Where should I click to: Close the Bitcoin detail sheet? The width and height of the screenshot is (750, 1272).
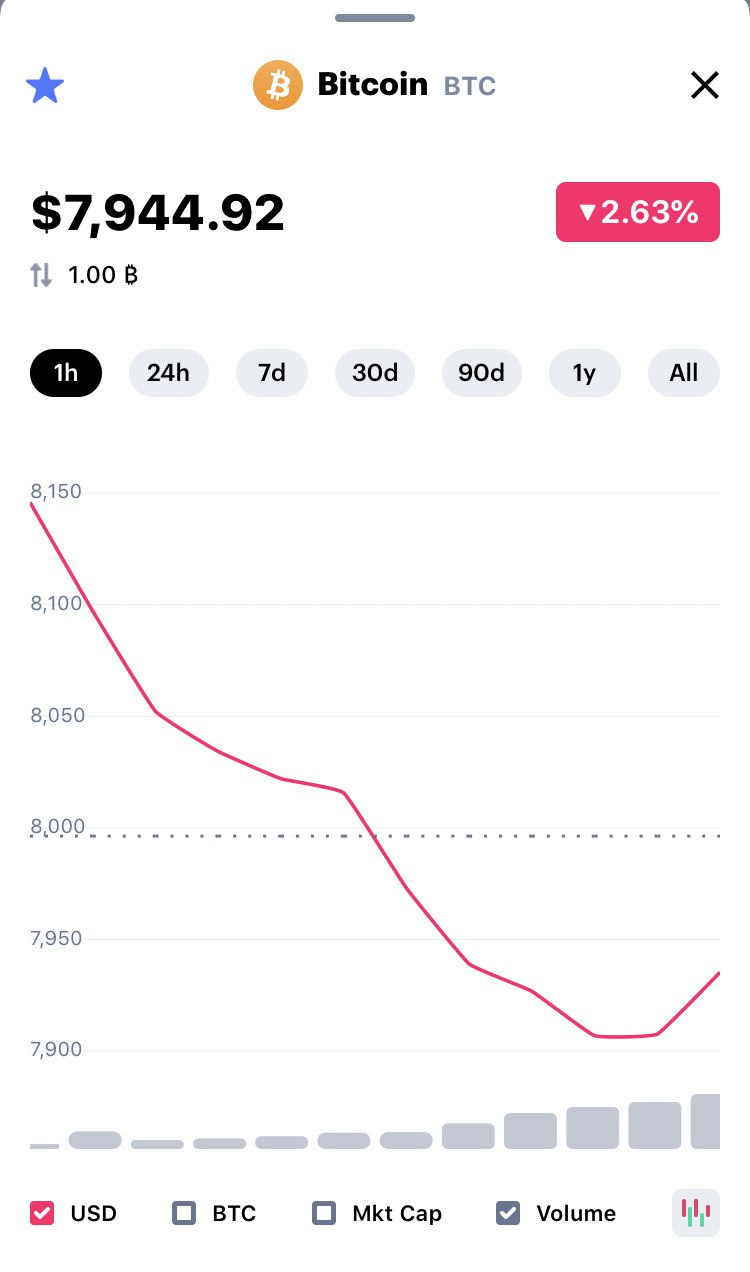(705, 86)
